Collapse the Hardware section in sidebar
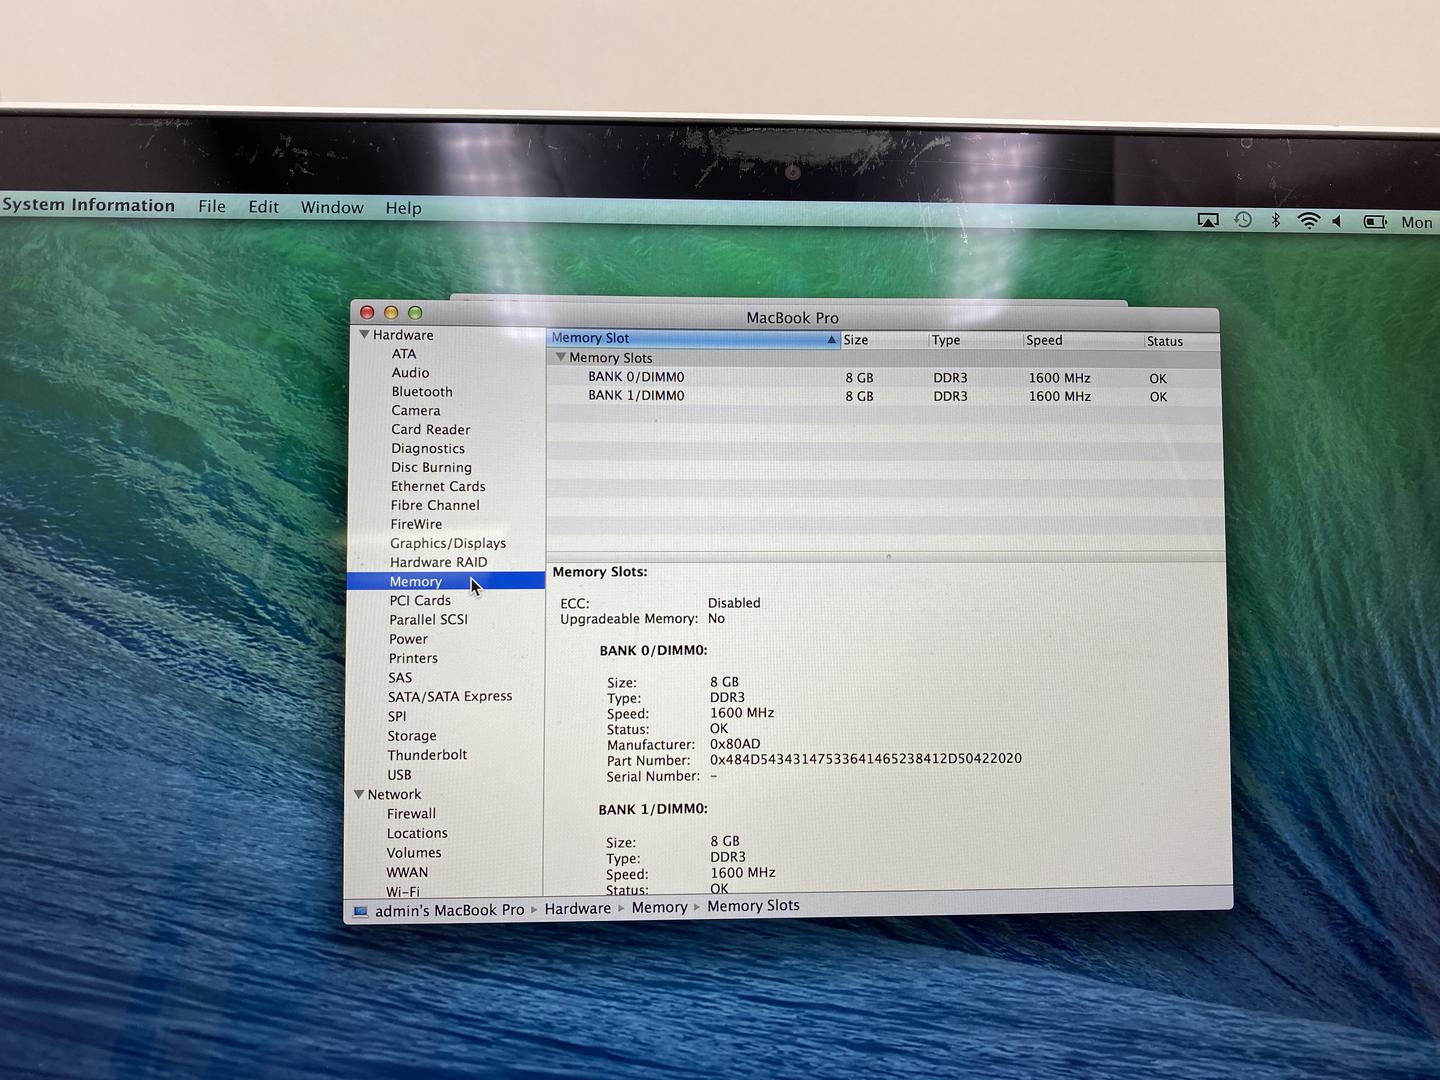1440x1080 pixels. [364, 334]
